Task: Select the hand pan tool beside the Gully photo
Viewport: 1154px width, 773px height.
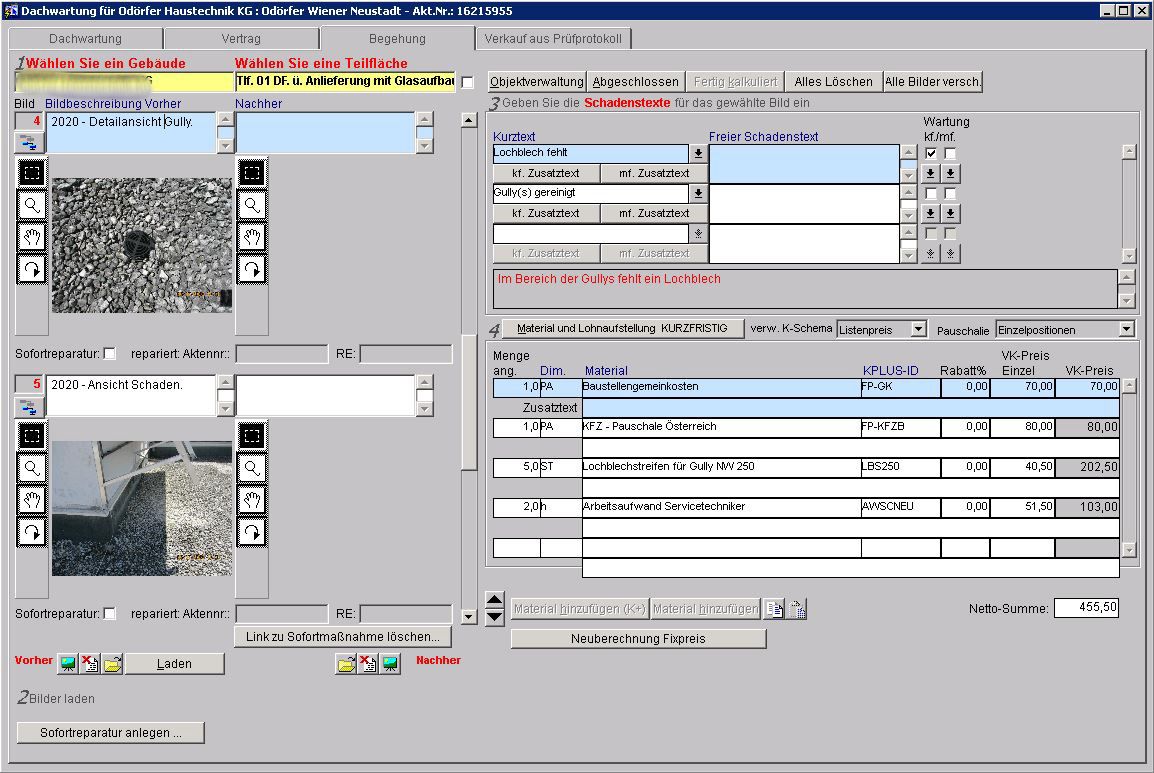Action: (32, 237)
